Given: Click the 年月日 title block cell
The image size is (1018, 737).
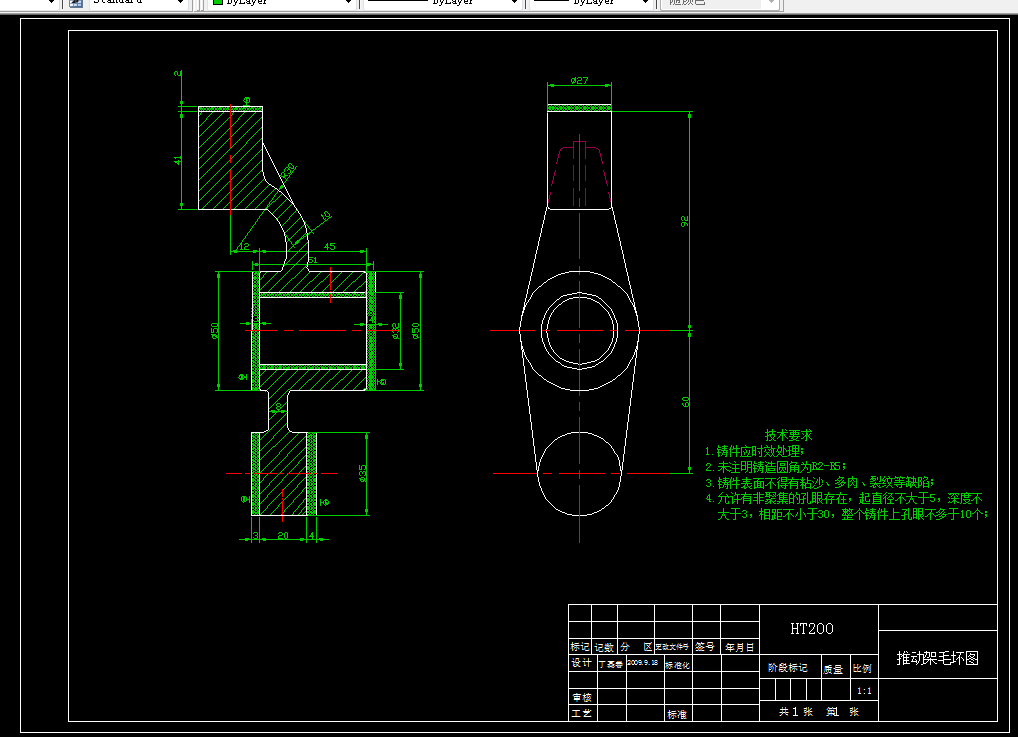Looking at the screenshot, I should [739, 647].
